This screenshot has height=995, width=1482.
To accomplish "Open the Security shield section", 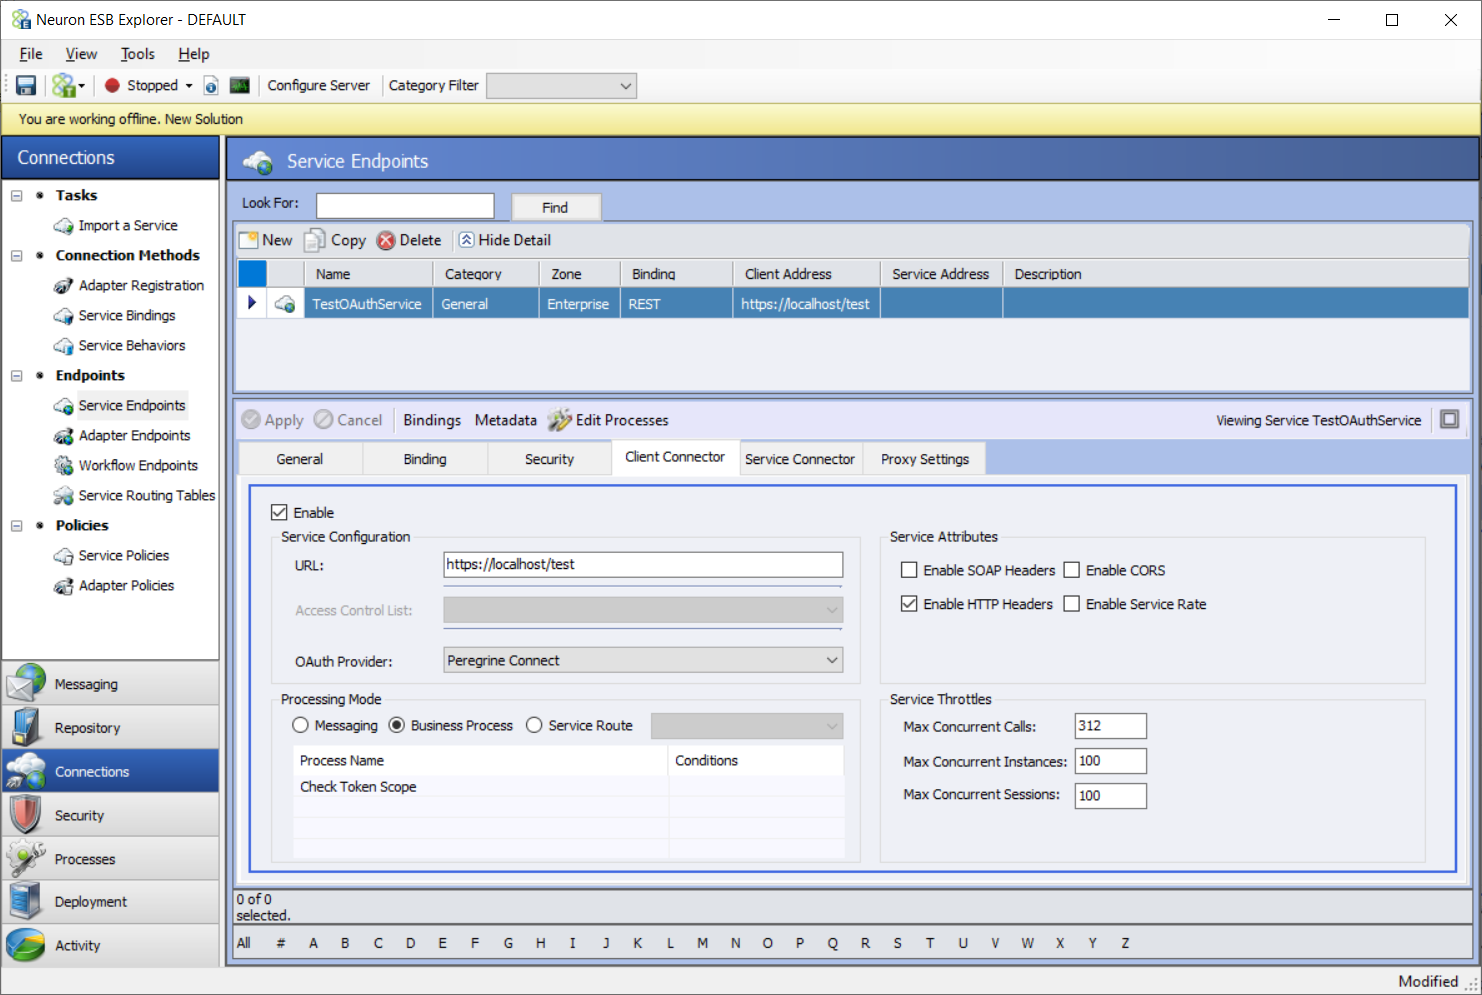I will (110, 815).
